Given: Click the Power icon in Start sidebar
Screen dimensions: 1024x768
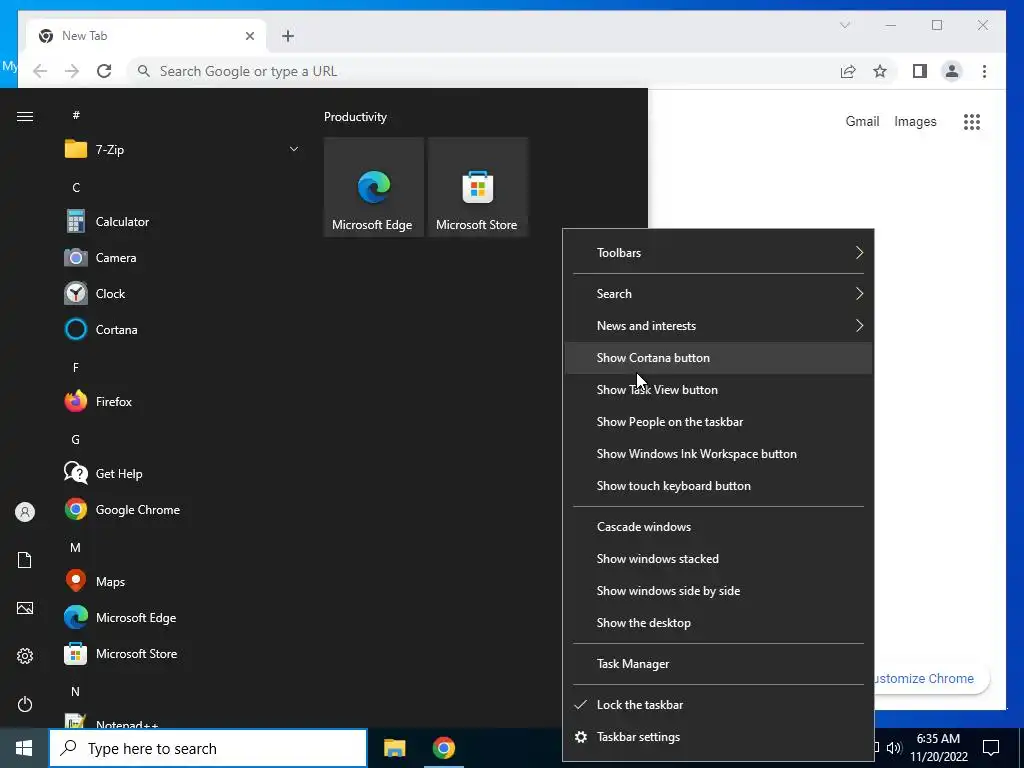Looking at the screenshot, I should 25,704.
